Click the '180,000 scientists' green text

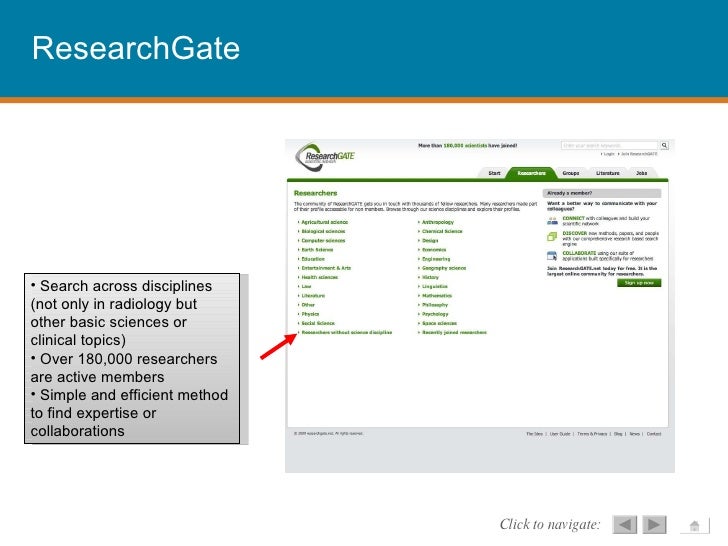(465, 145)
